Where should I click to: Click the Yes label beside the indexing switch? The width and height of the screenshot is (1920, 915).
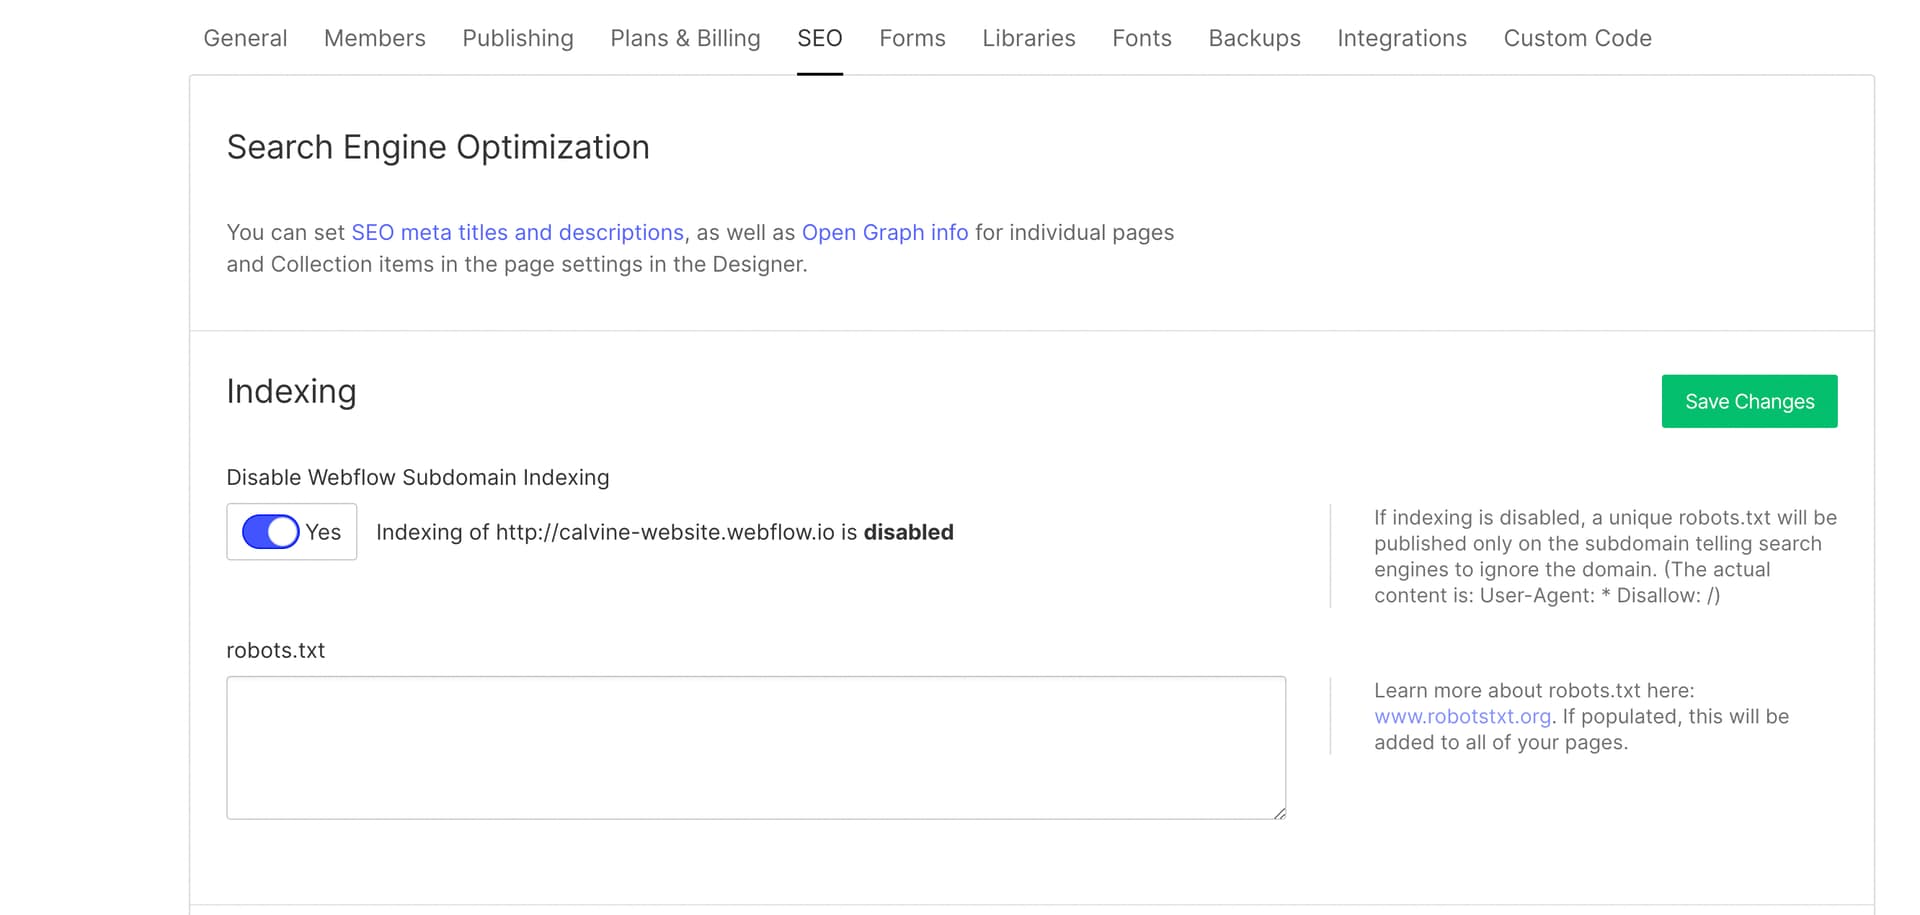coord(323,532)
